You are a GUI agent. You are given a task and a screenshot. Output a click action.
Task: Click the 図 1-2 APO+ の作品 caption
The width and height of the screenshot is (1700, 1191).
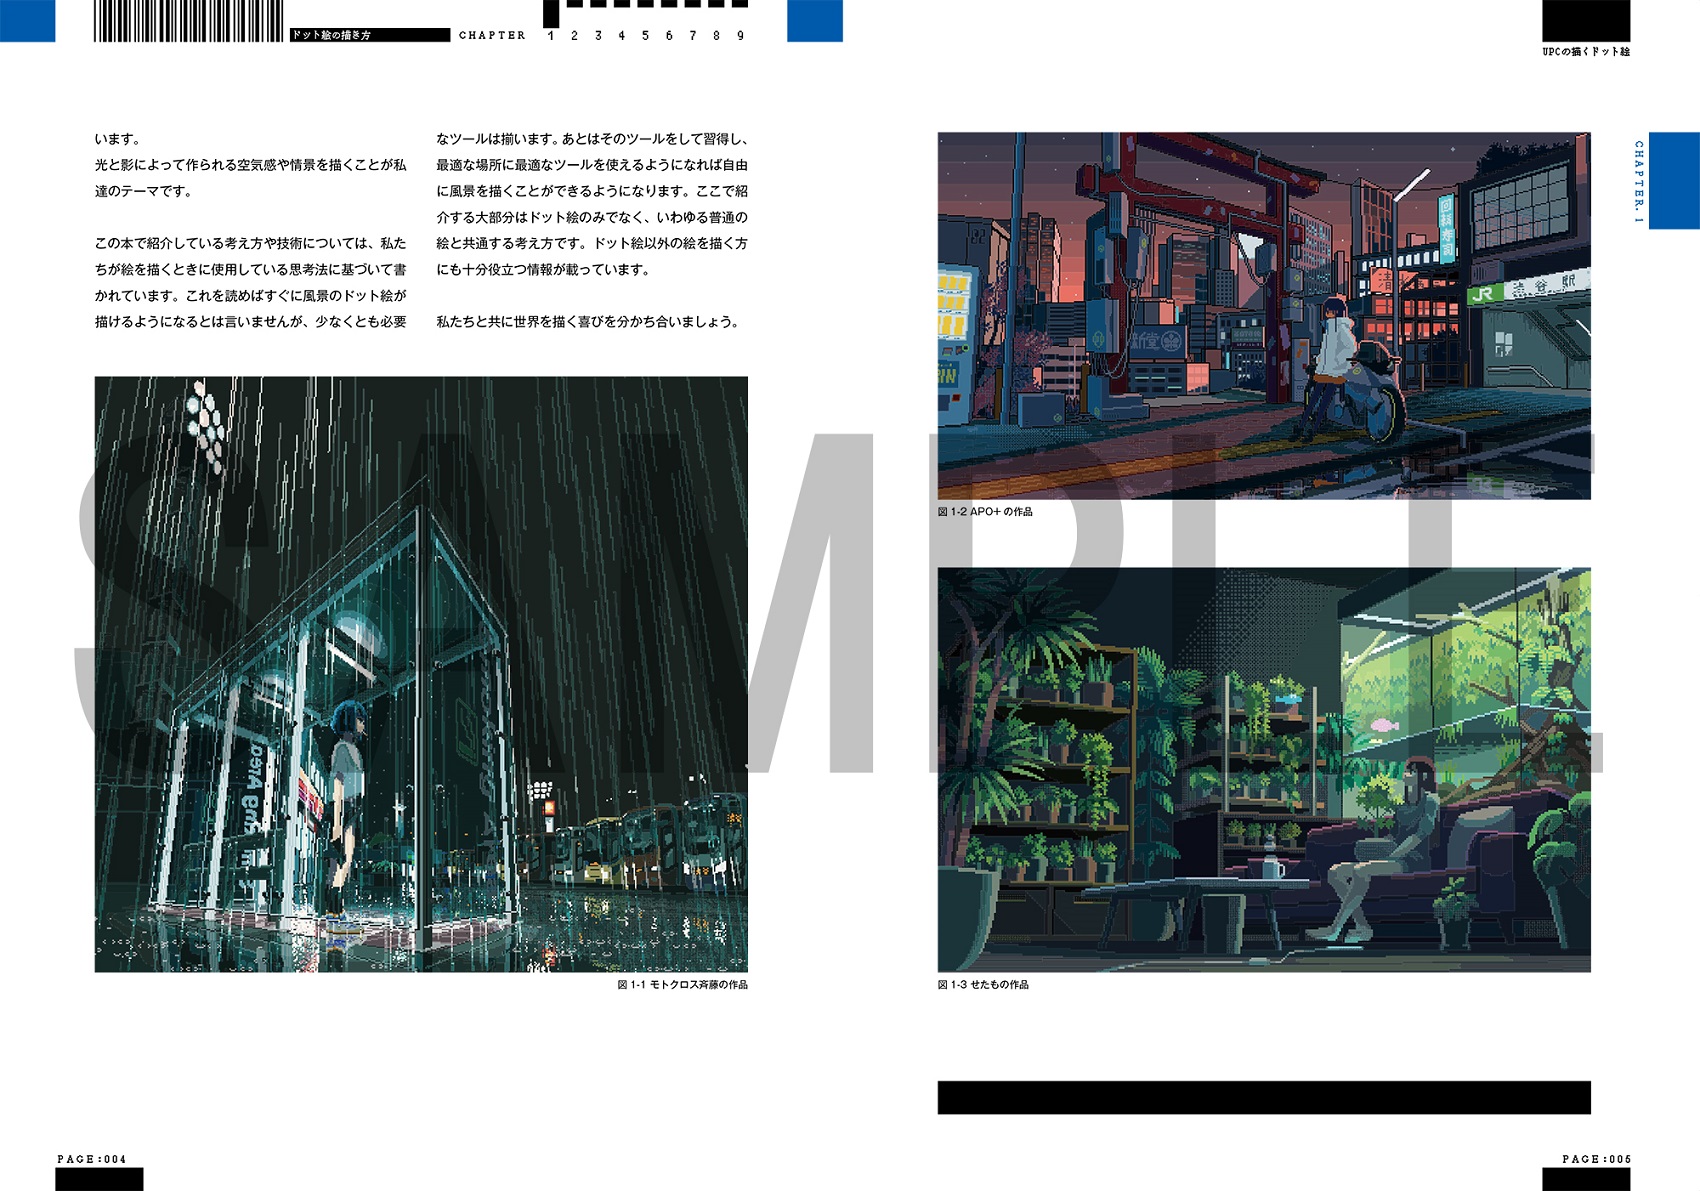pos(985,512)
